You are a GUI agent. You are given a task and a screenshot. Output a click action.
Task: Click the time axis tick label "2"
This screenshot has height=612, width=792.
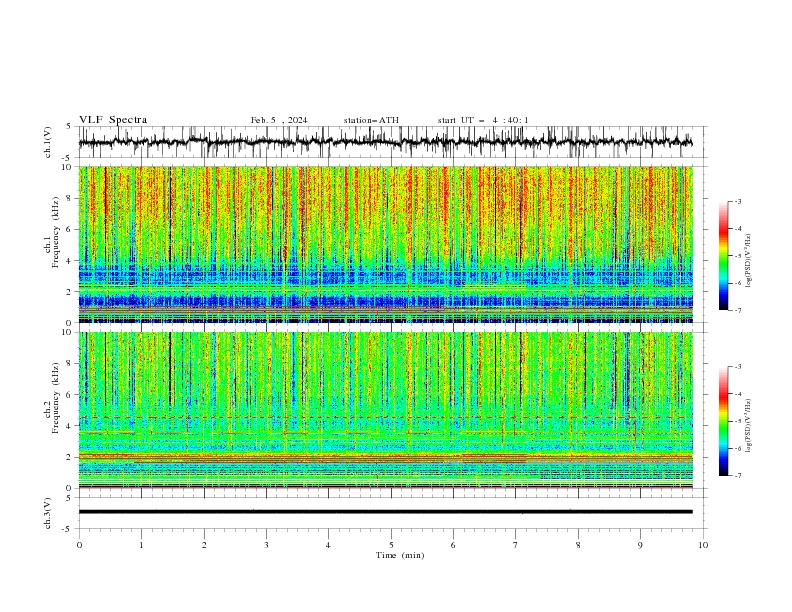click(204, 545)
